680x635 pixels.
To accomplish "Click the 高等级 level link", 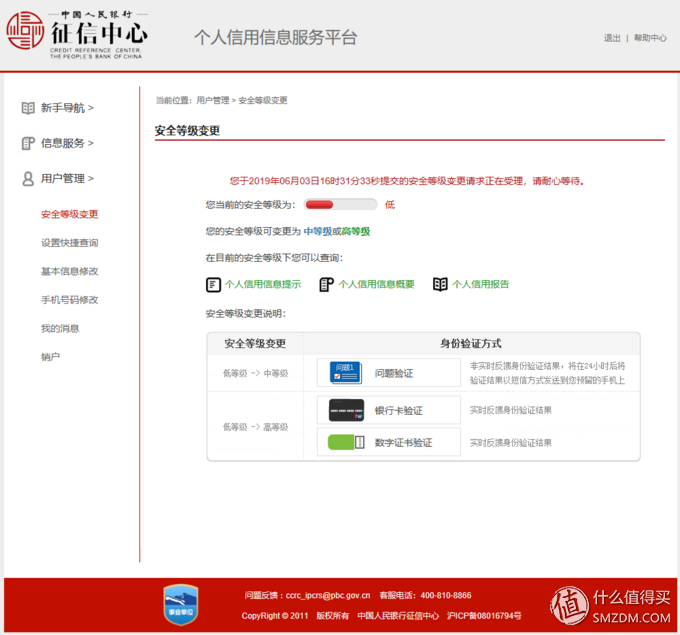I will [356, 232].
